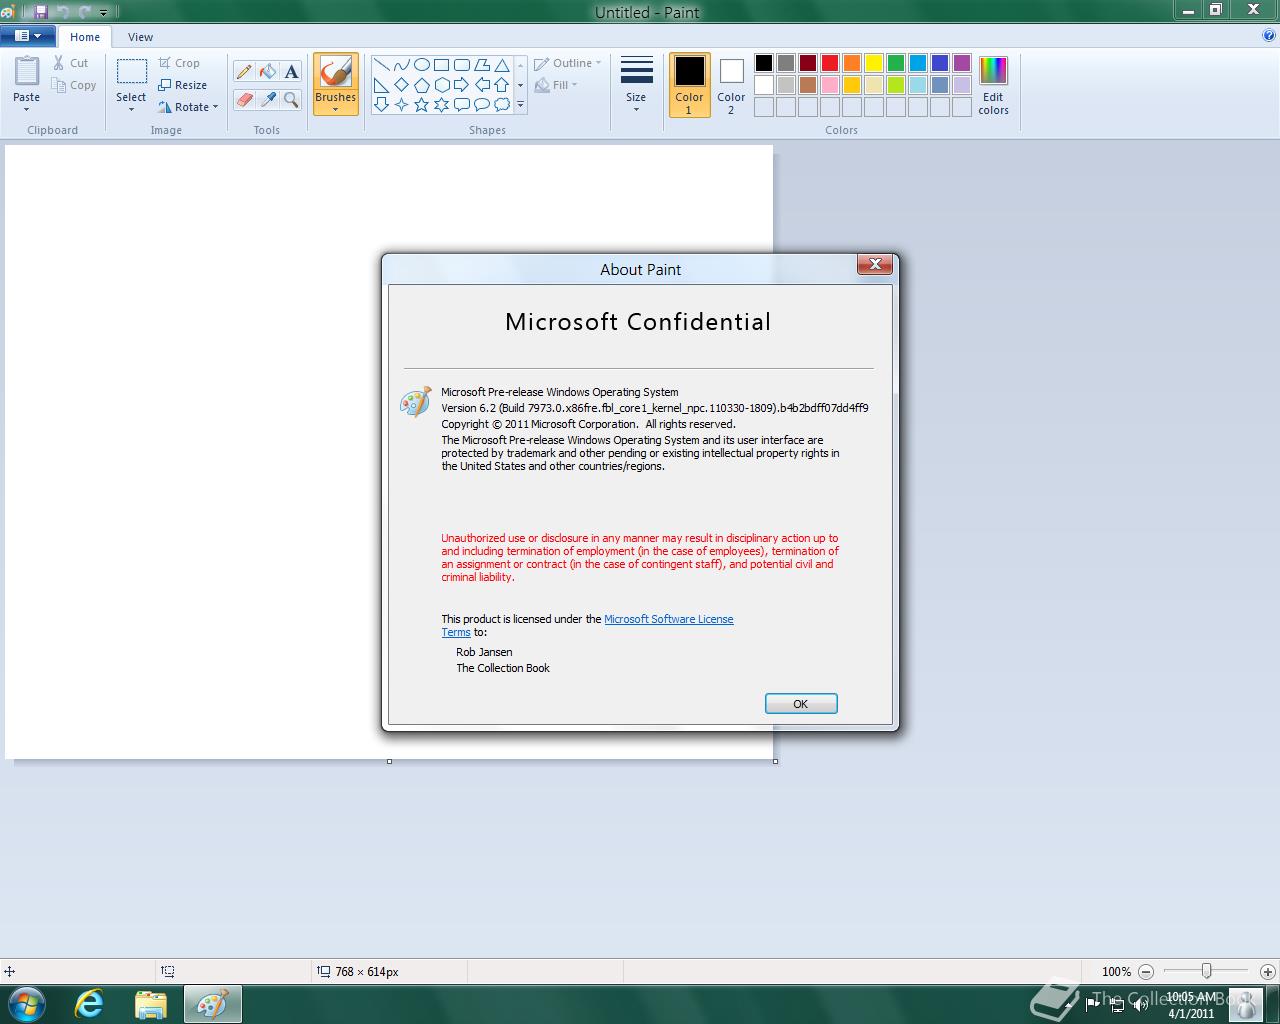Choose the Pentagon shape
This screenshot has height=1024, width=1280.
(422, 85)
